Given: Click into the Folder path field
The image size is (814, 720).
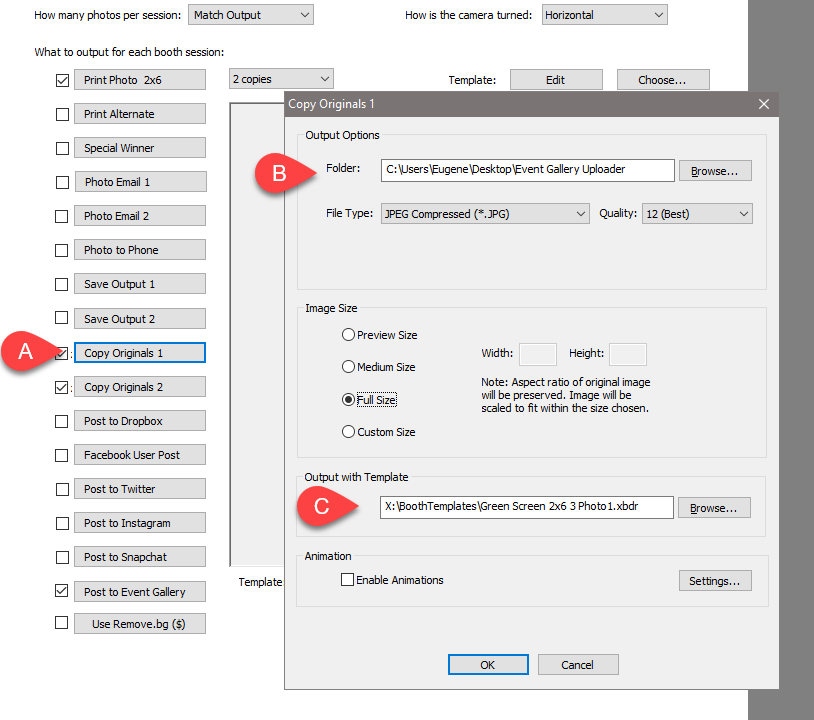Looking at the screenshot, I should coord(527,170).
